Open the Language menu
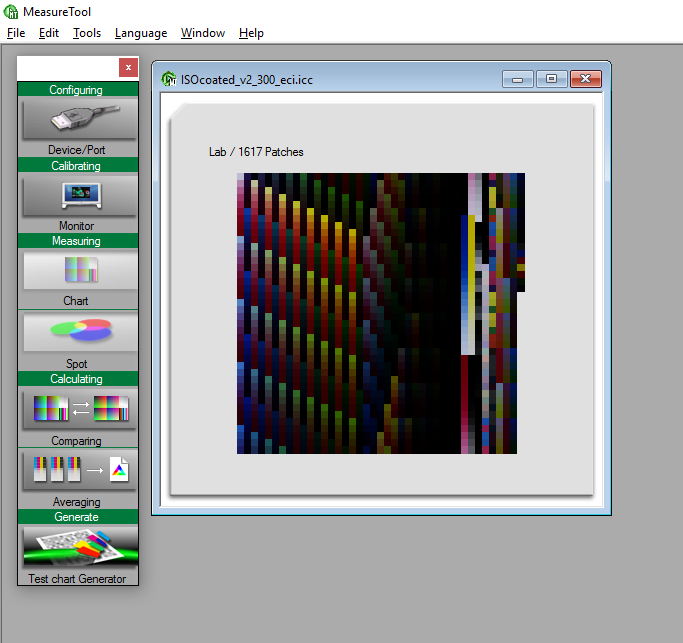Screen dimensions: 683x643 [x=141, y=33]
